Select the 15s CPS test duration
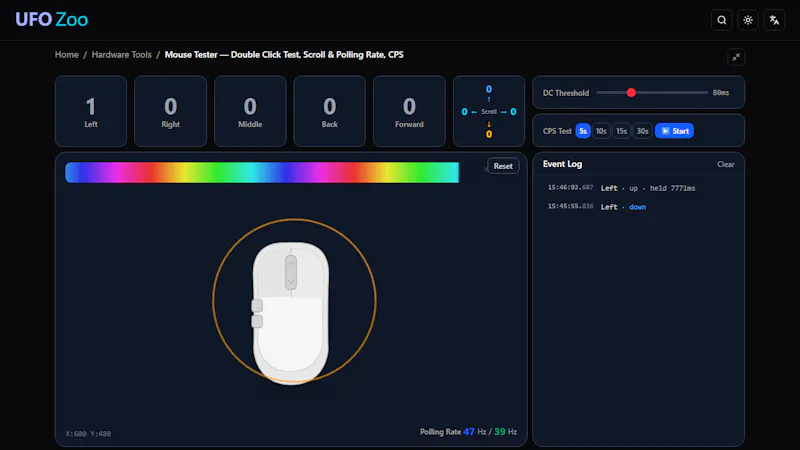This screenshot has height=450, width=800. click(621, 131)
